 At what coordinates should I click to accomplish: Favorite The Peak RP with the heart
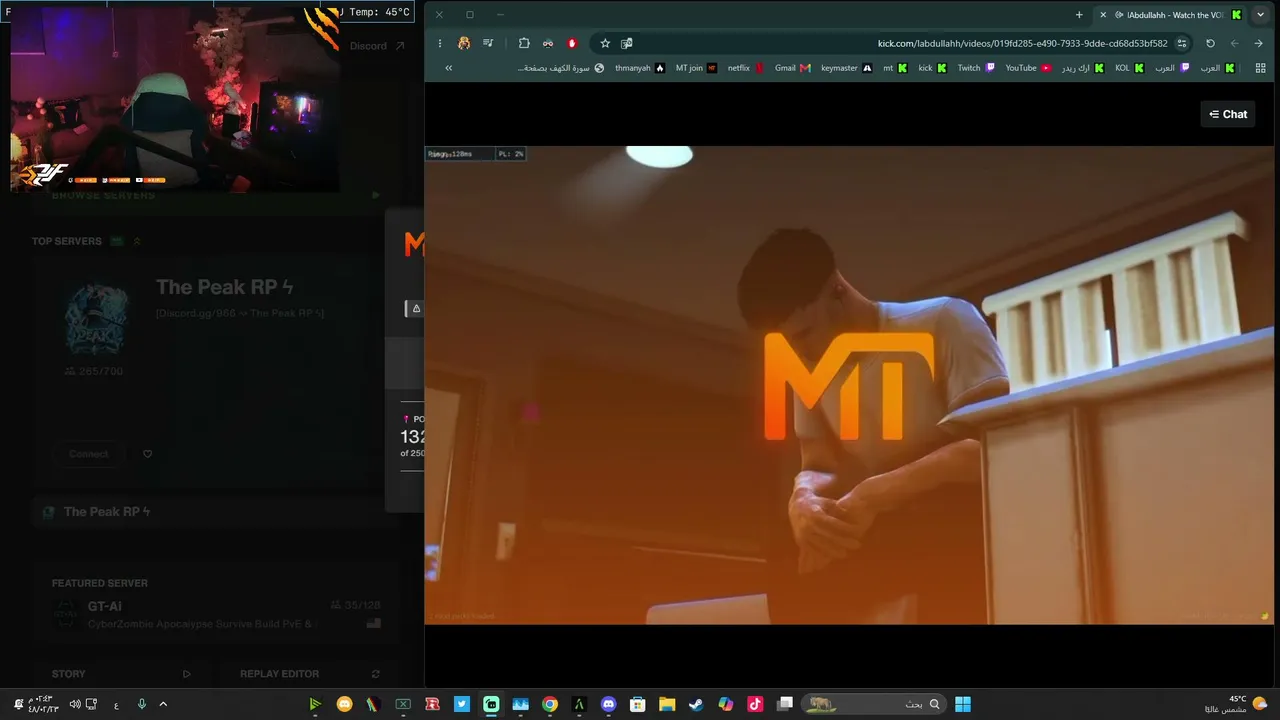tap(147, 454)
